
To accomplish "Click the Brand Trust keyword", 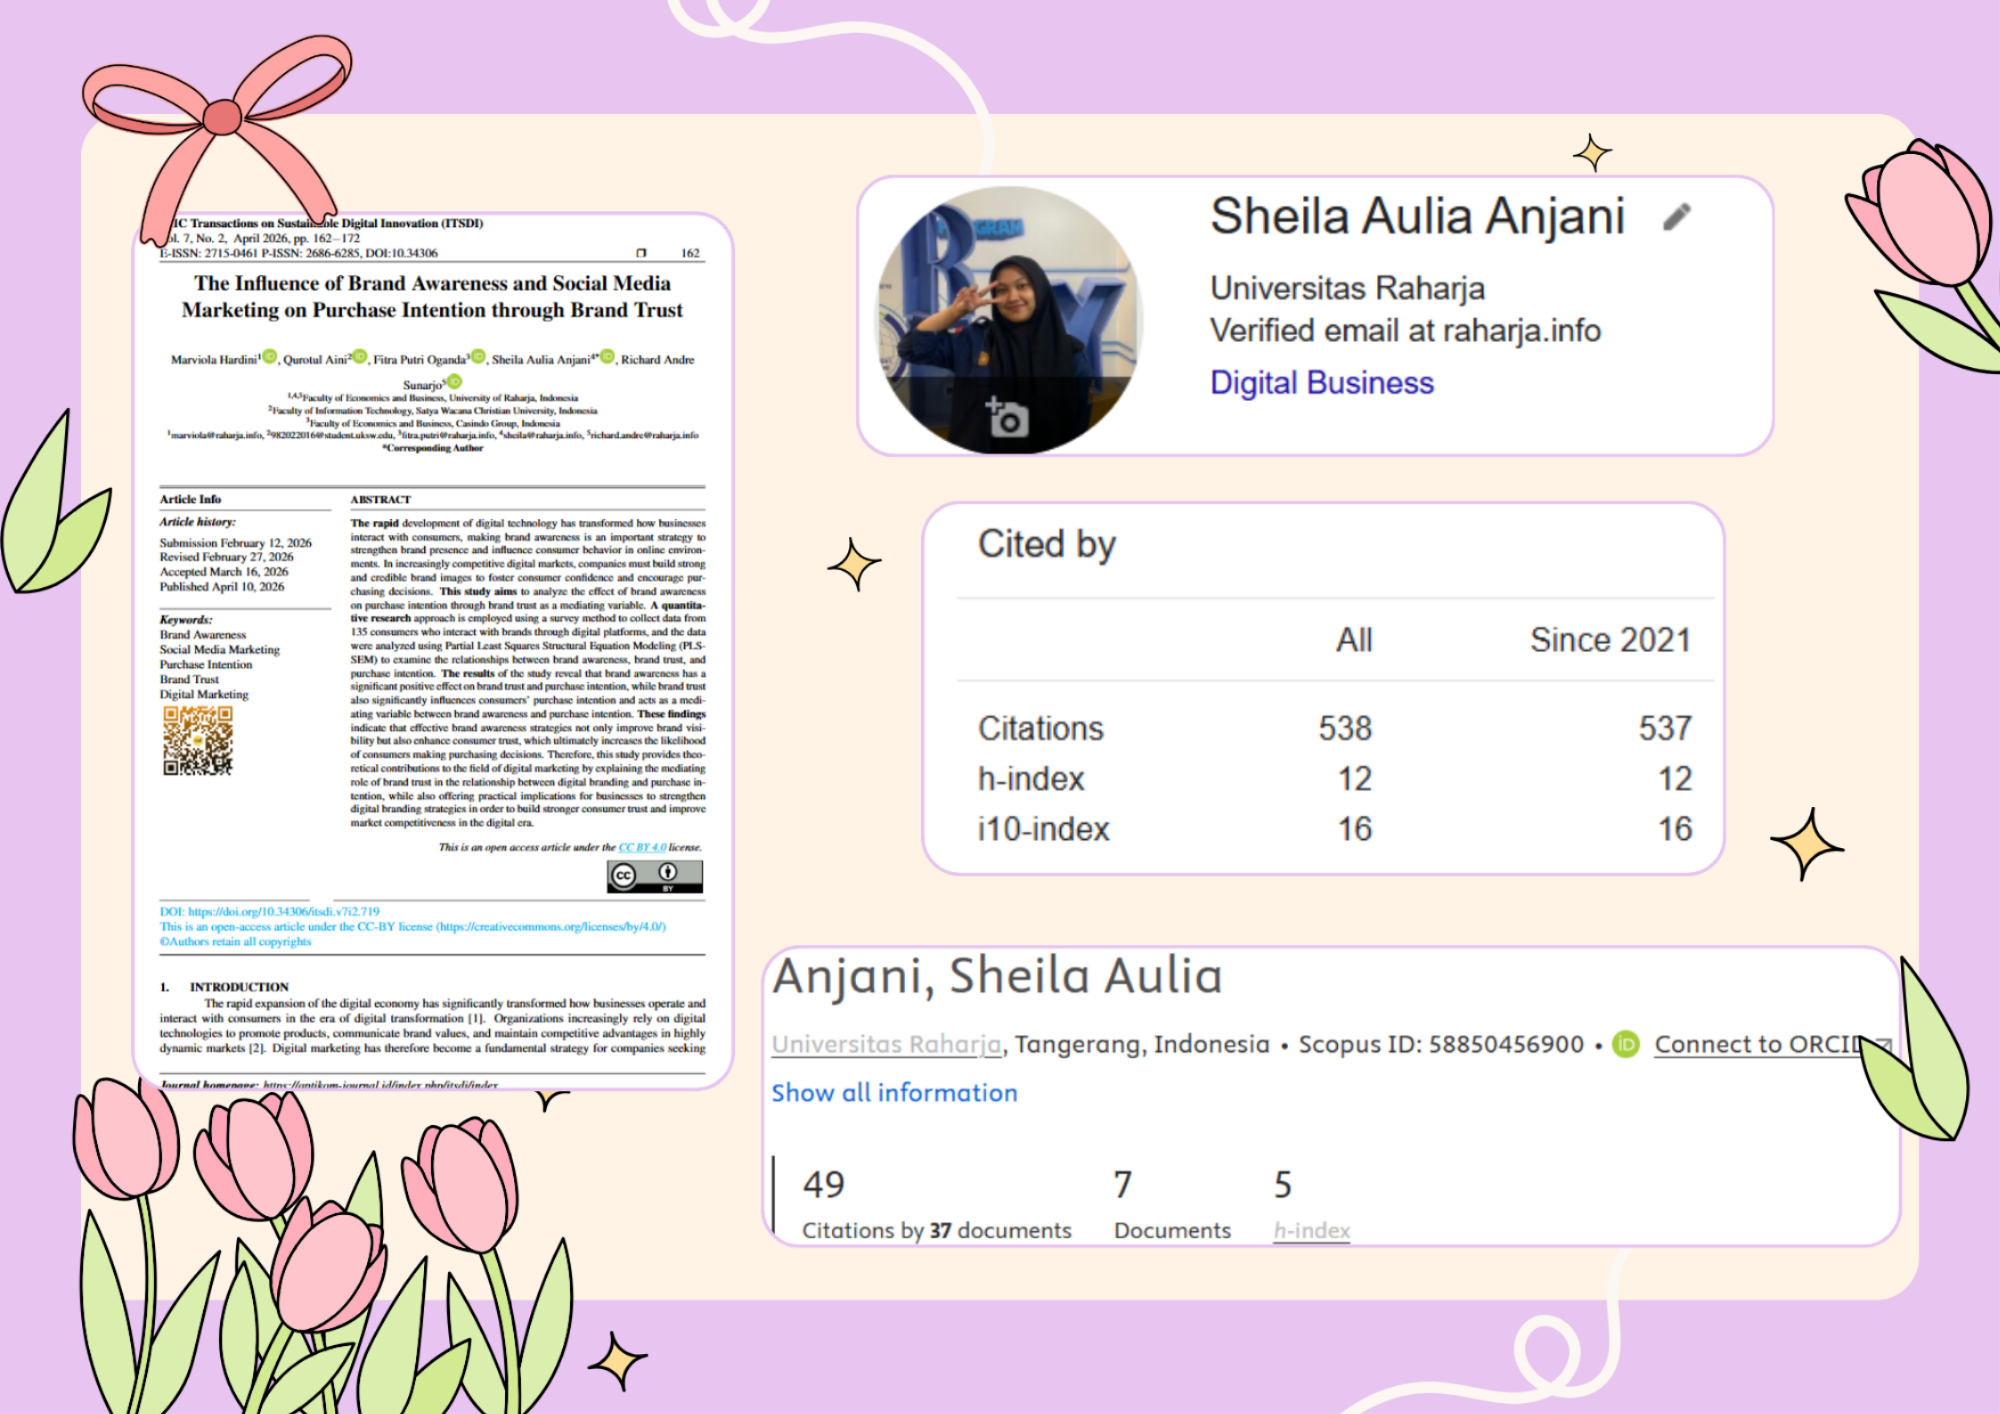I will pos(189,679).
